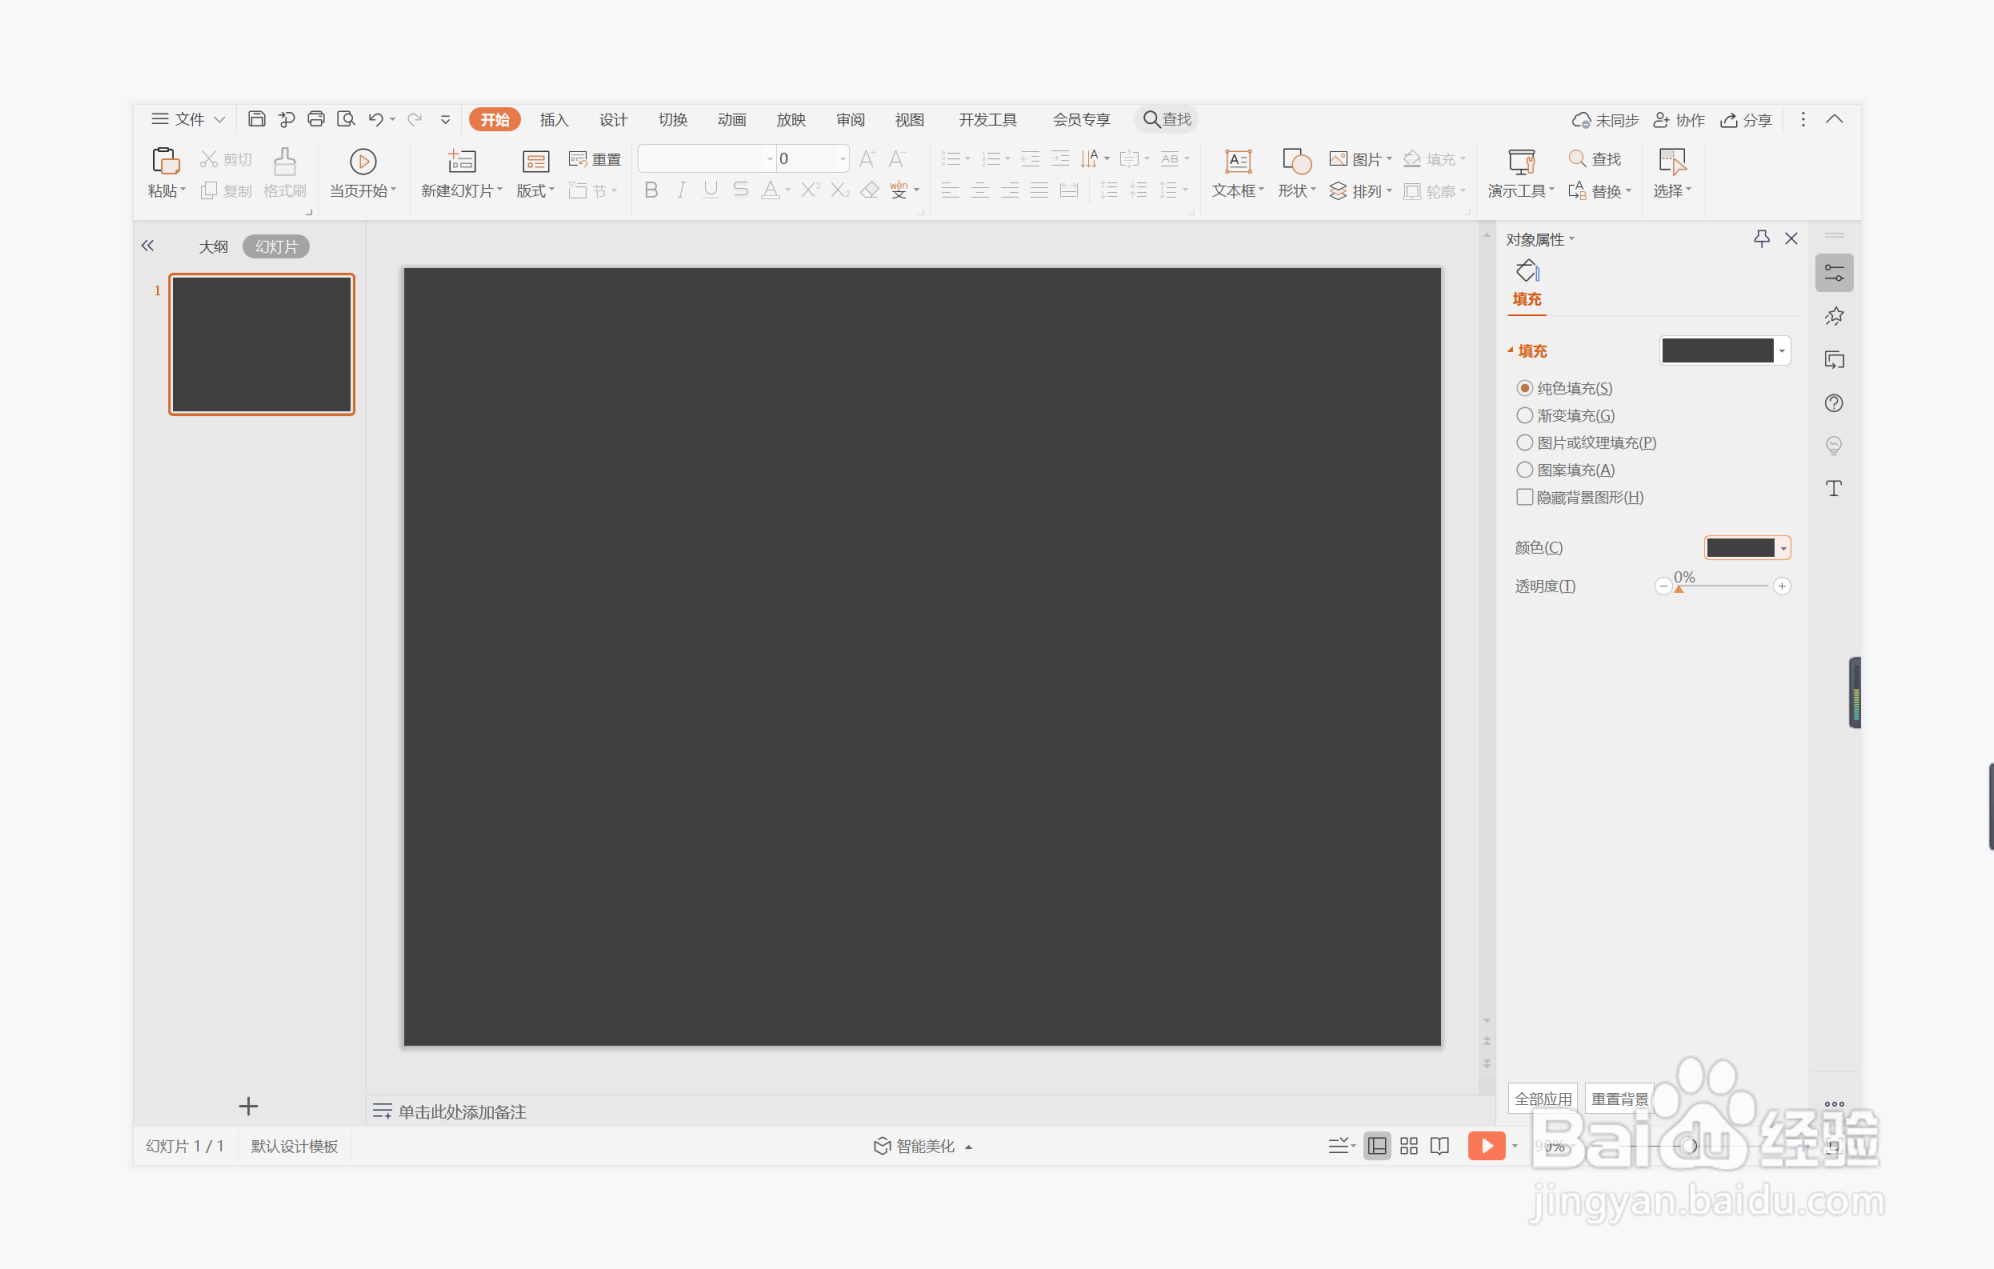The height and width of the screenshot is (1269, 1994).
Task: Click the Undo arrow icon
Action: (376, 119)
